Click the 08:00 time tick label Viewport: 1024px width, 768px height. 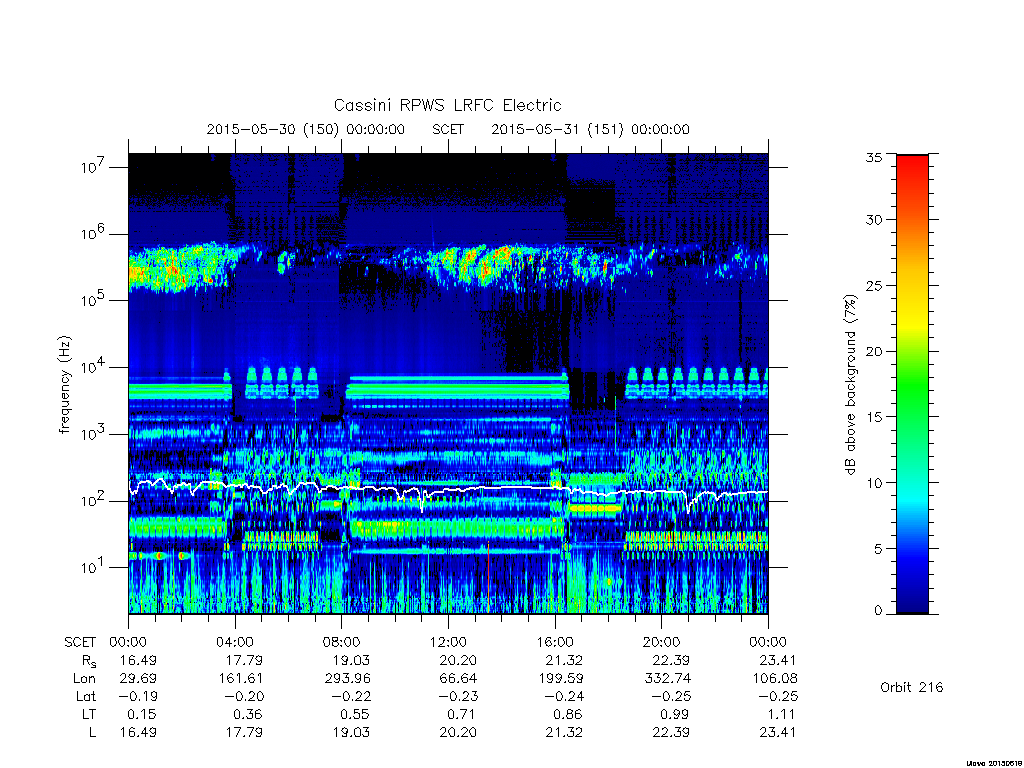[342, 642]
